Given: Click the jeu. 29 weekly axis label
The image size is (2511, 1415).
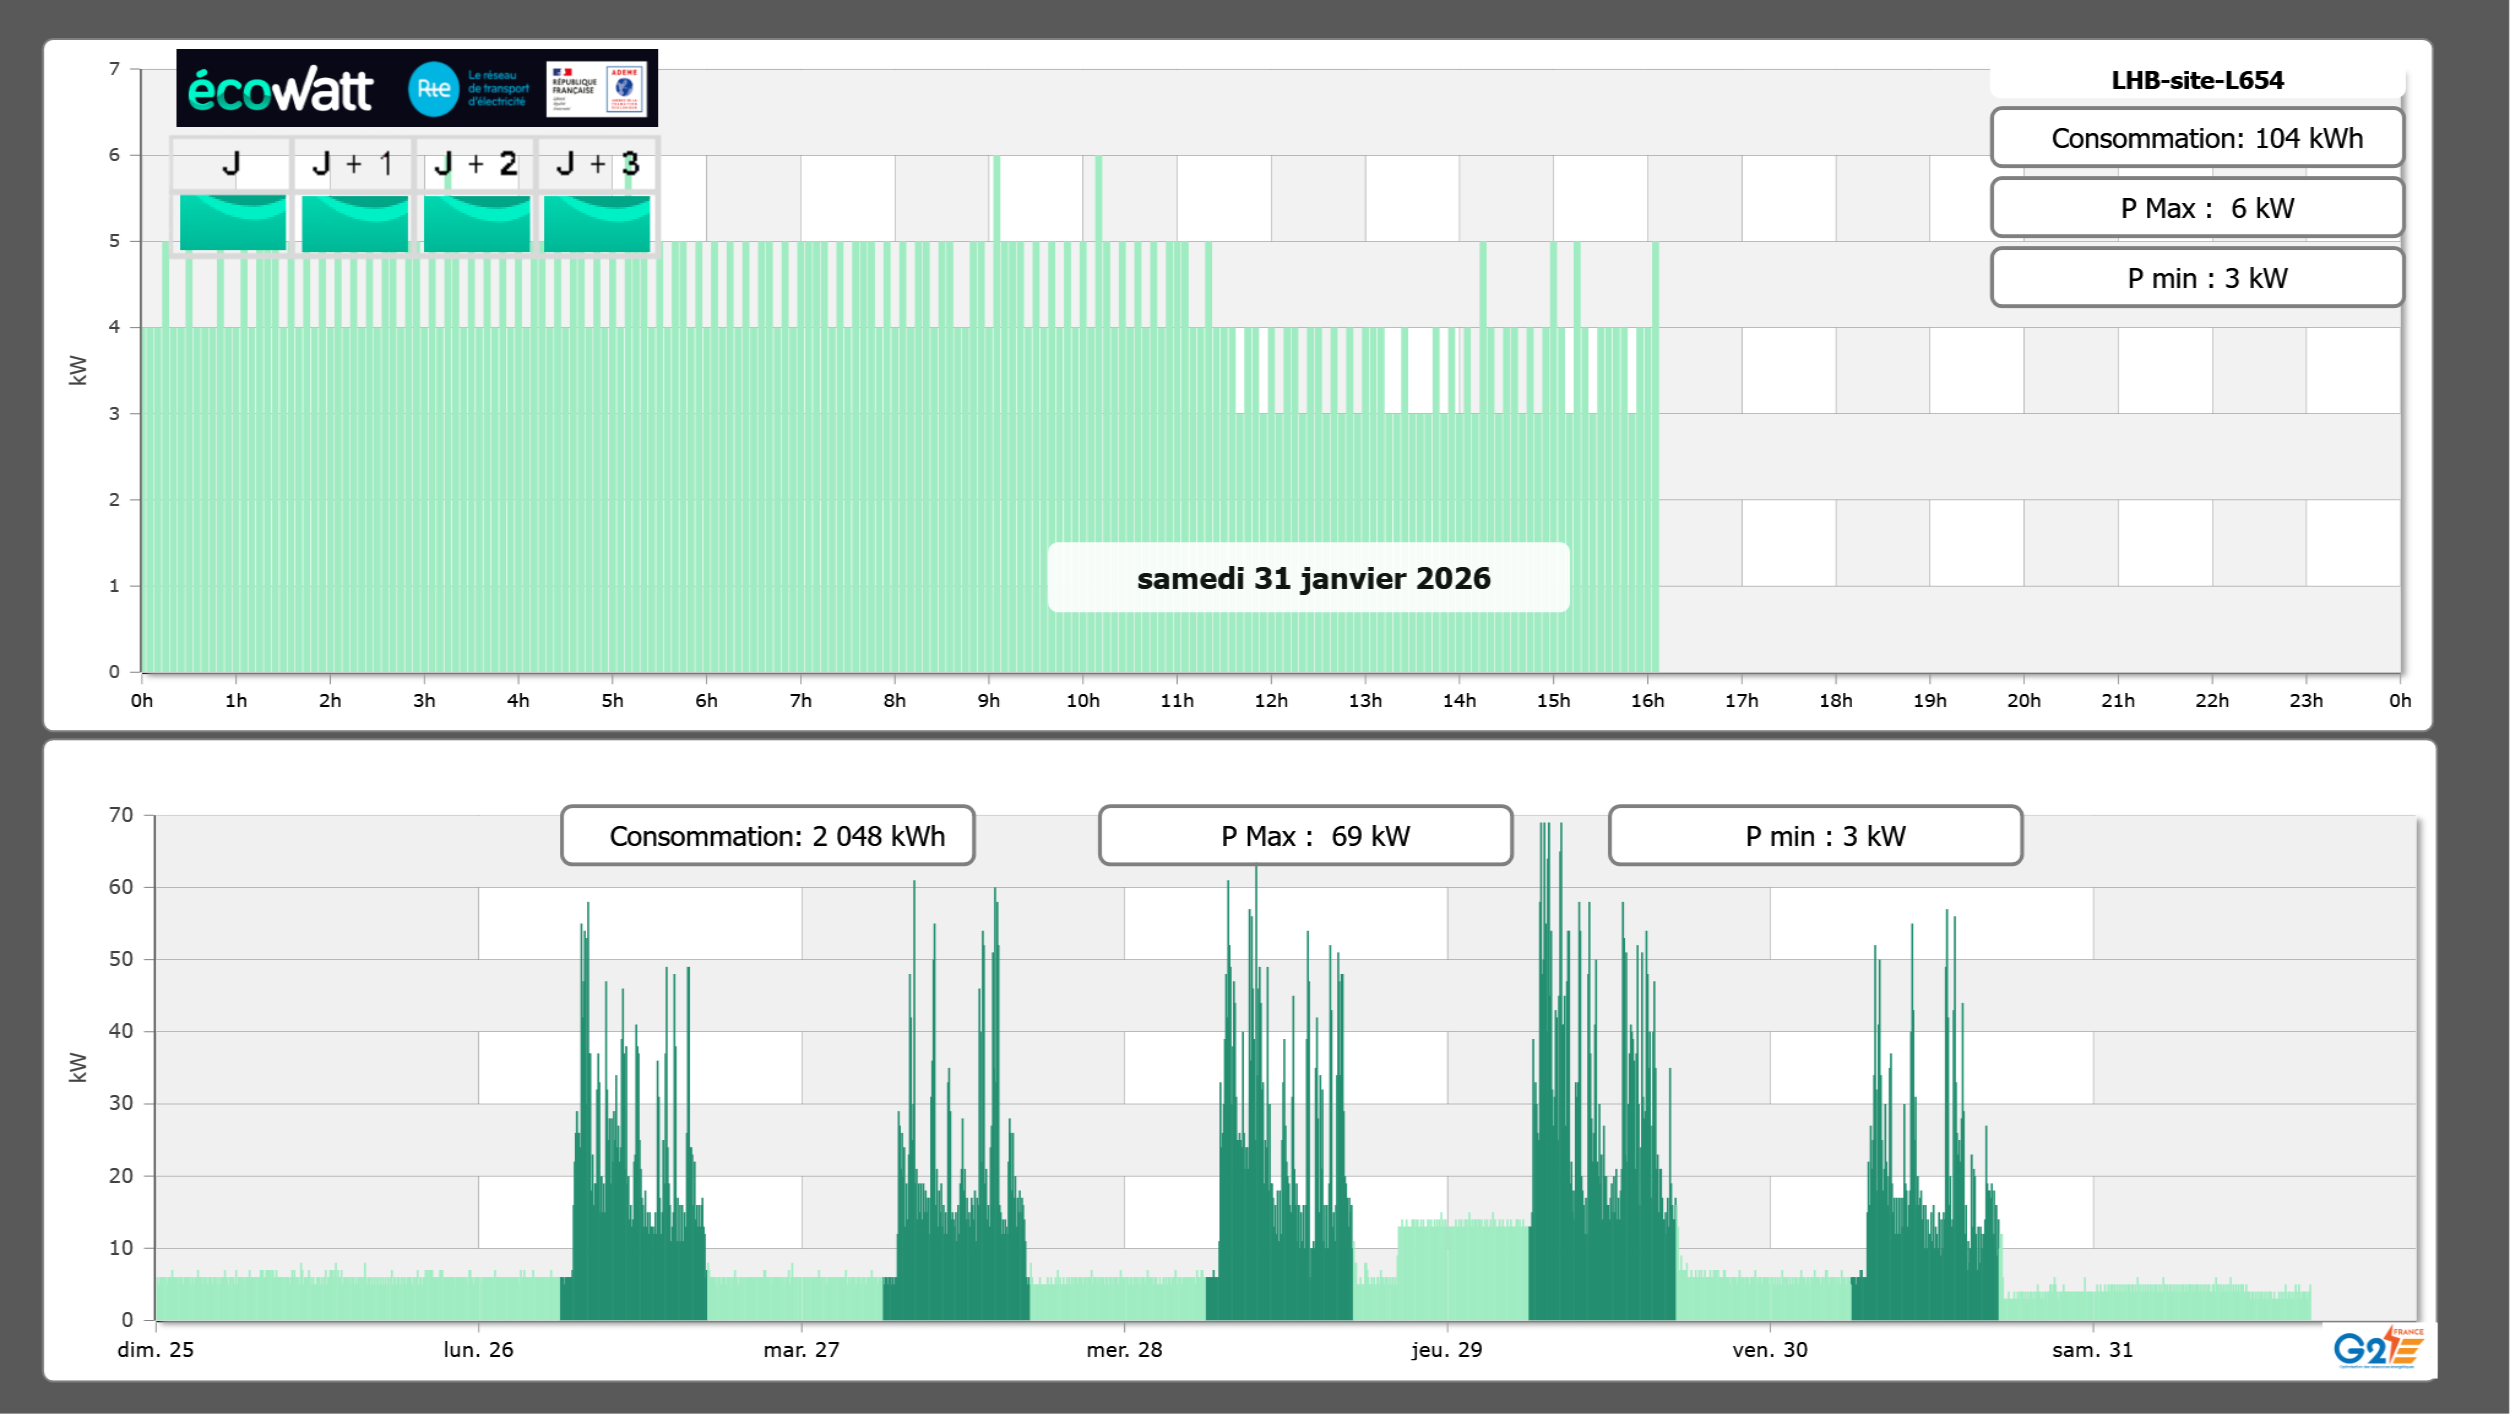Looking at the screenshot, I should tap(1446, 1349).
